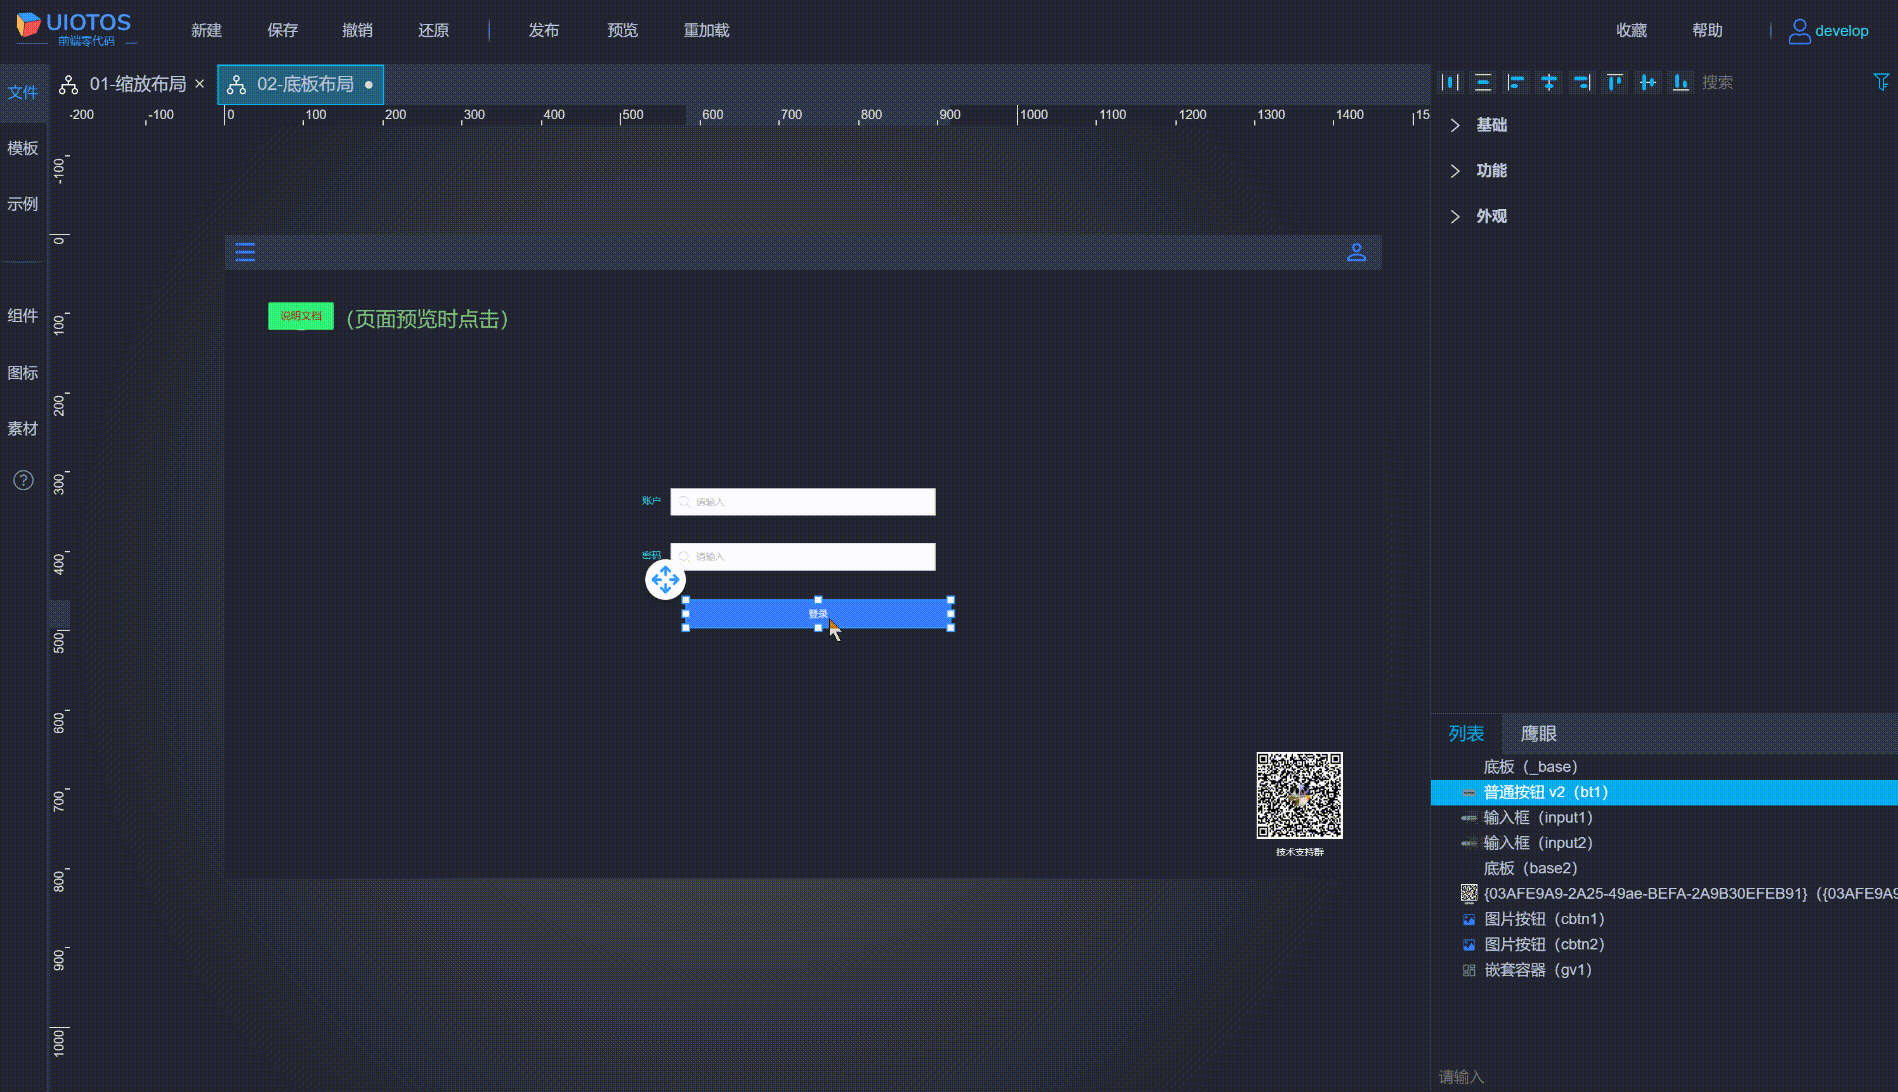Expand the 功能 property group
The width and height of the screenshot is (1898, 1092).
1455,171
